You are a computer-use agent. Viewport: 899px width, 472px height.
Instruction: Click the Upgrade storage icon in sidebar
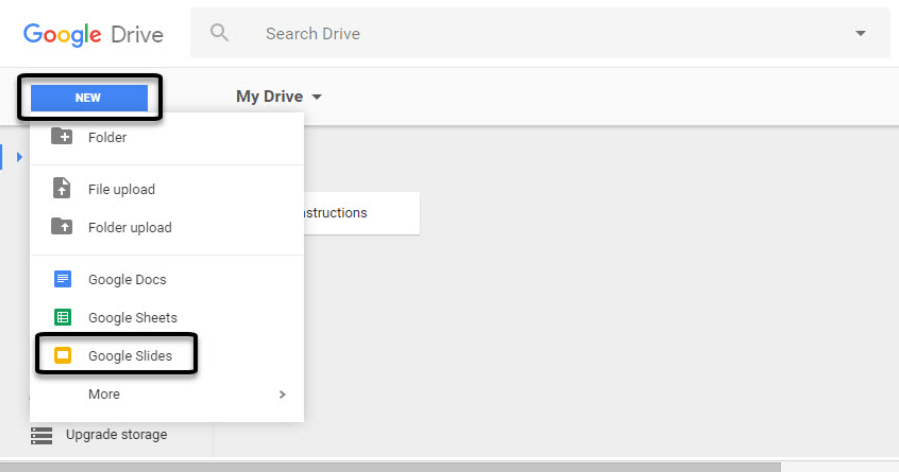41,435
